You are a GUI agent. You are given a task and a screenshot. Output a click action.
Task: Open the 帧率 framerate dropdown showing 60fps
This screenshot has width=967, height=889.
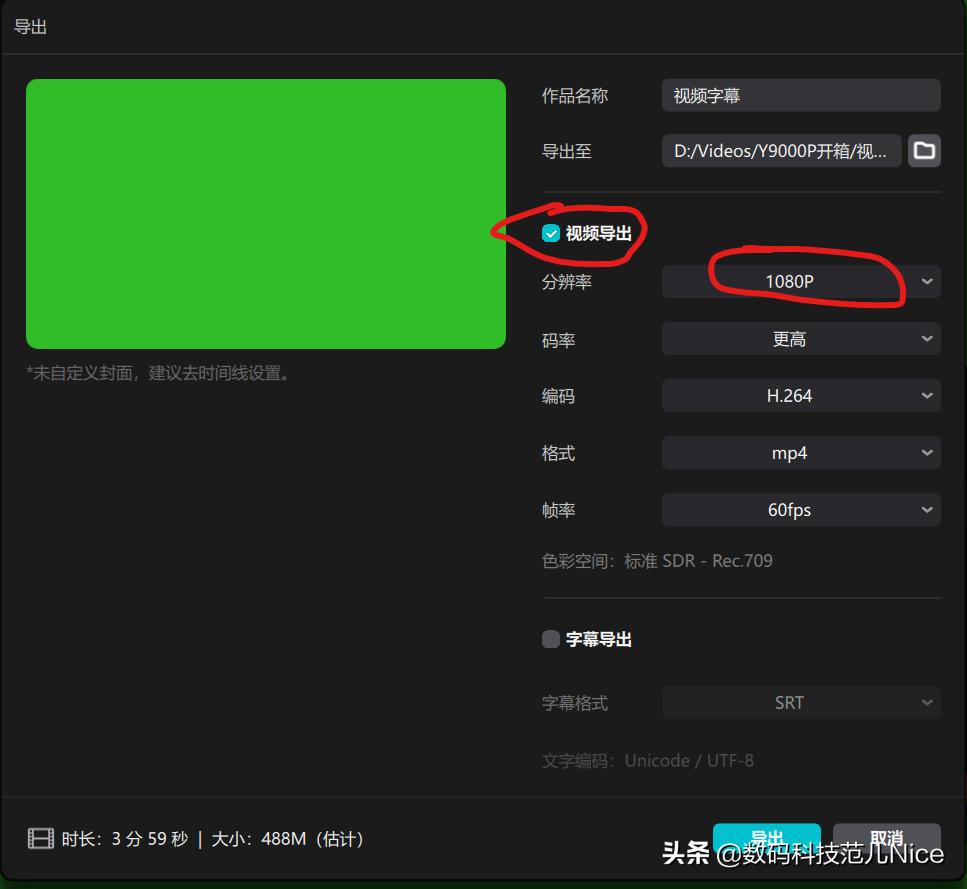coord(800,509)
